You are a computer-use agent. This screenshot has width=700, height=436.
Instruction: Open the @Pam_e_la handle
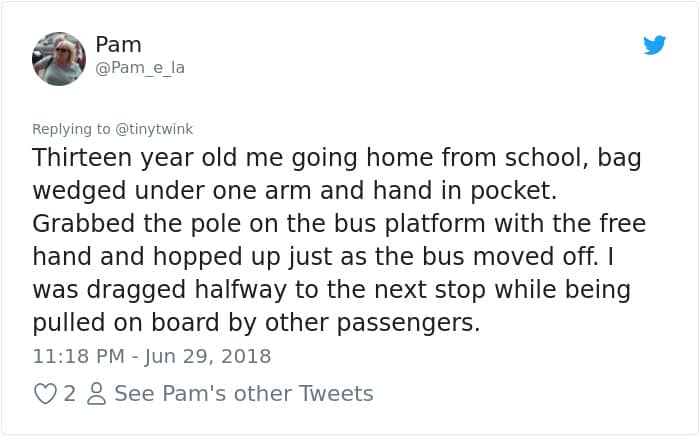140,68
